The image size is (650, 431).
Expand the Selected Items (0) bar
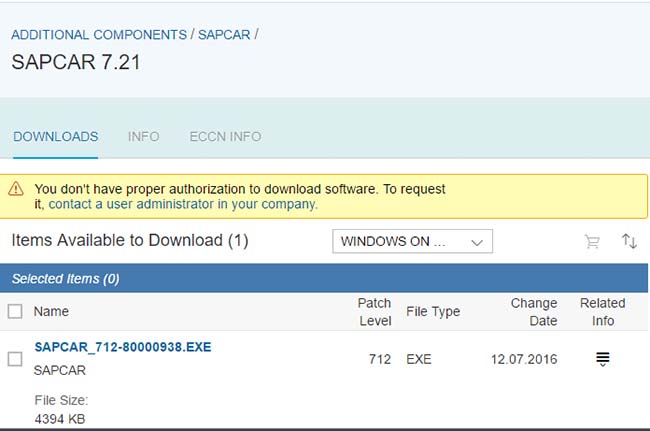click(x=324, y=278)
